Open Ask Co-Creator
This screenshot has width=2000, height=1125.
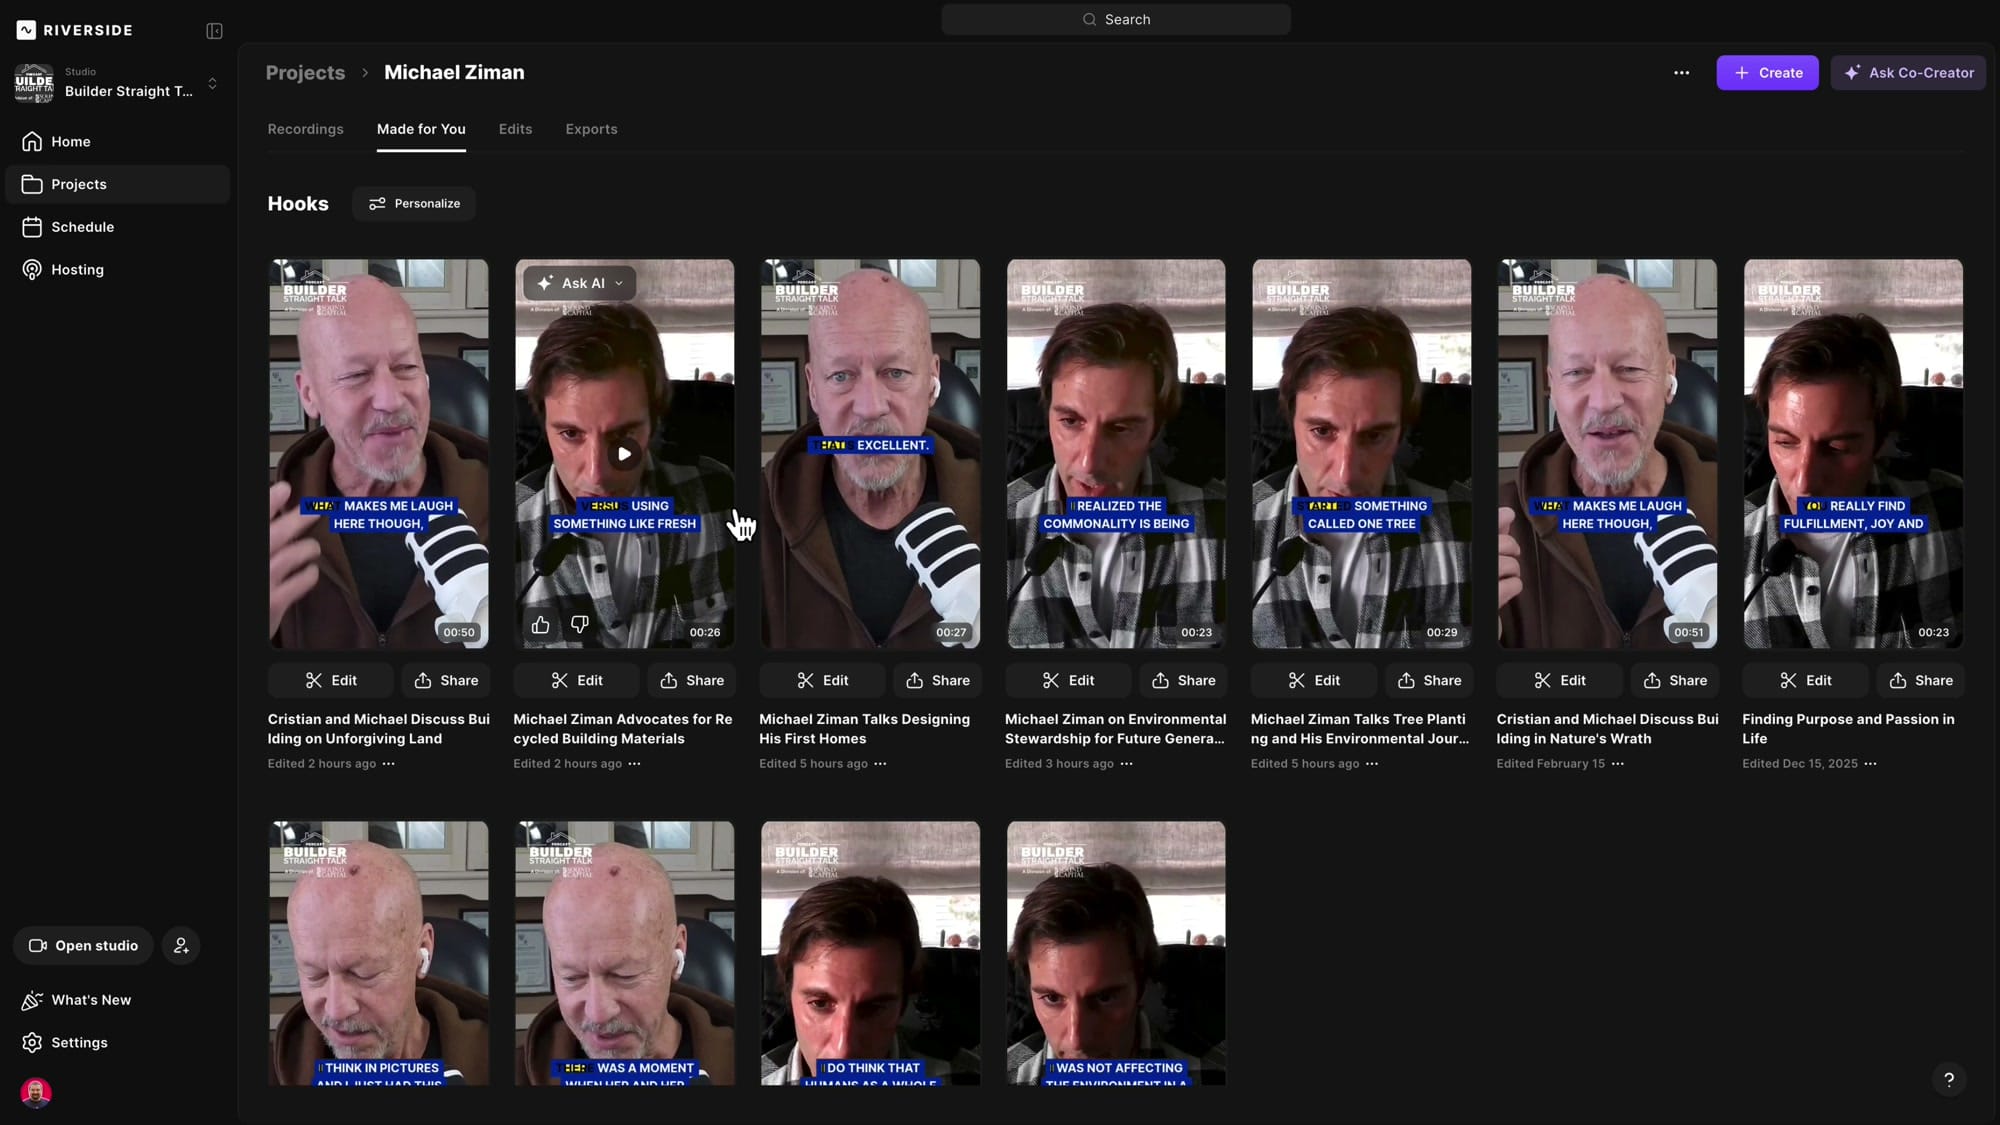tap(1908, 72)
